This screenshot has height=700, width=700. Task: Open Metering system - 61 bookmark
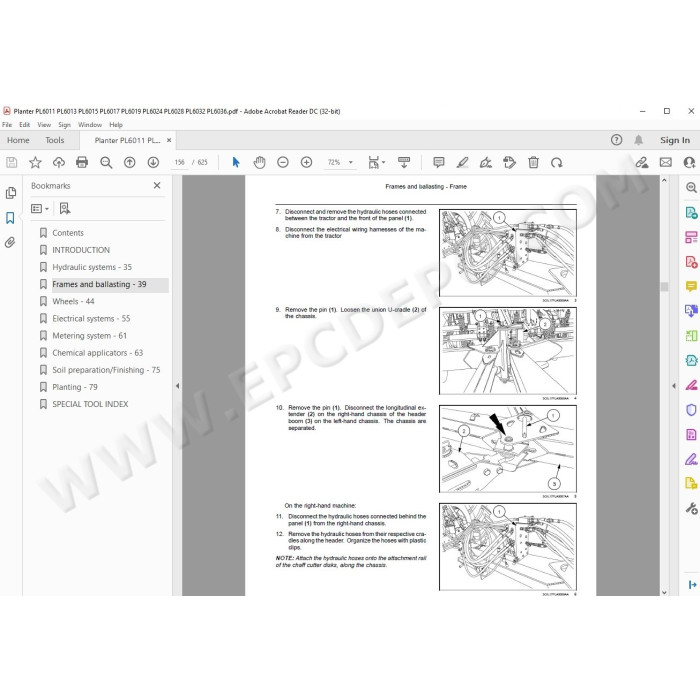[x=89, y=336]
